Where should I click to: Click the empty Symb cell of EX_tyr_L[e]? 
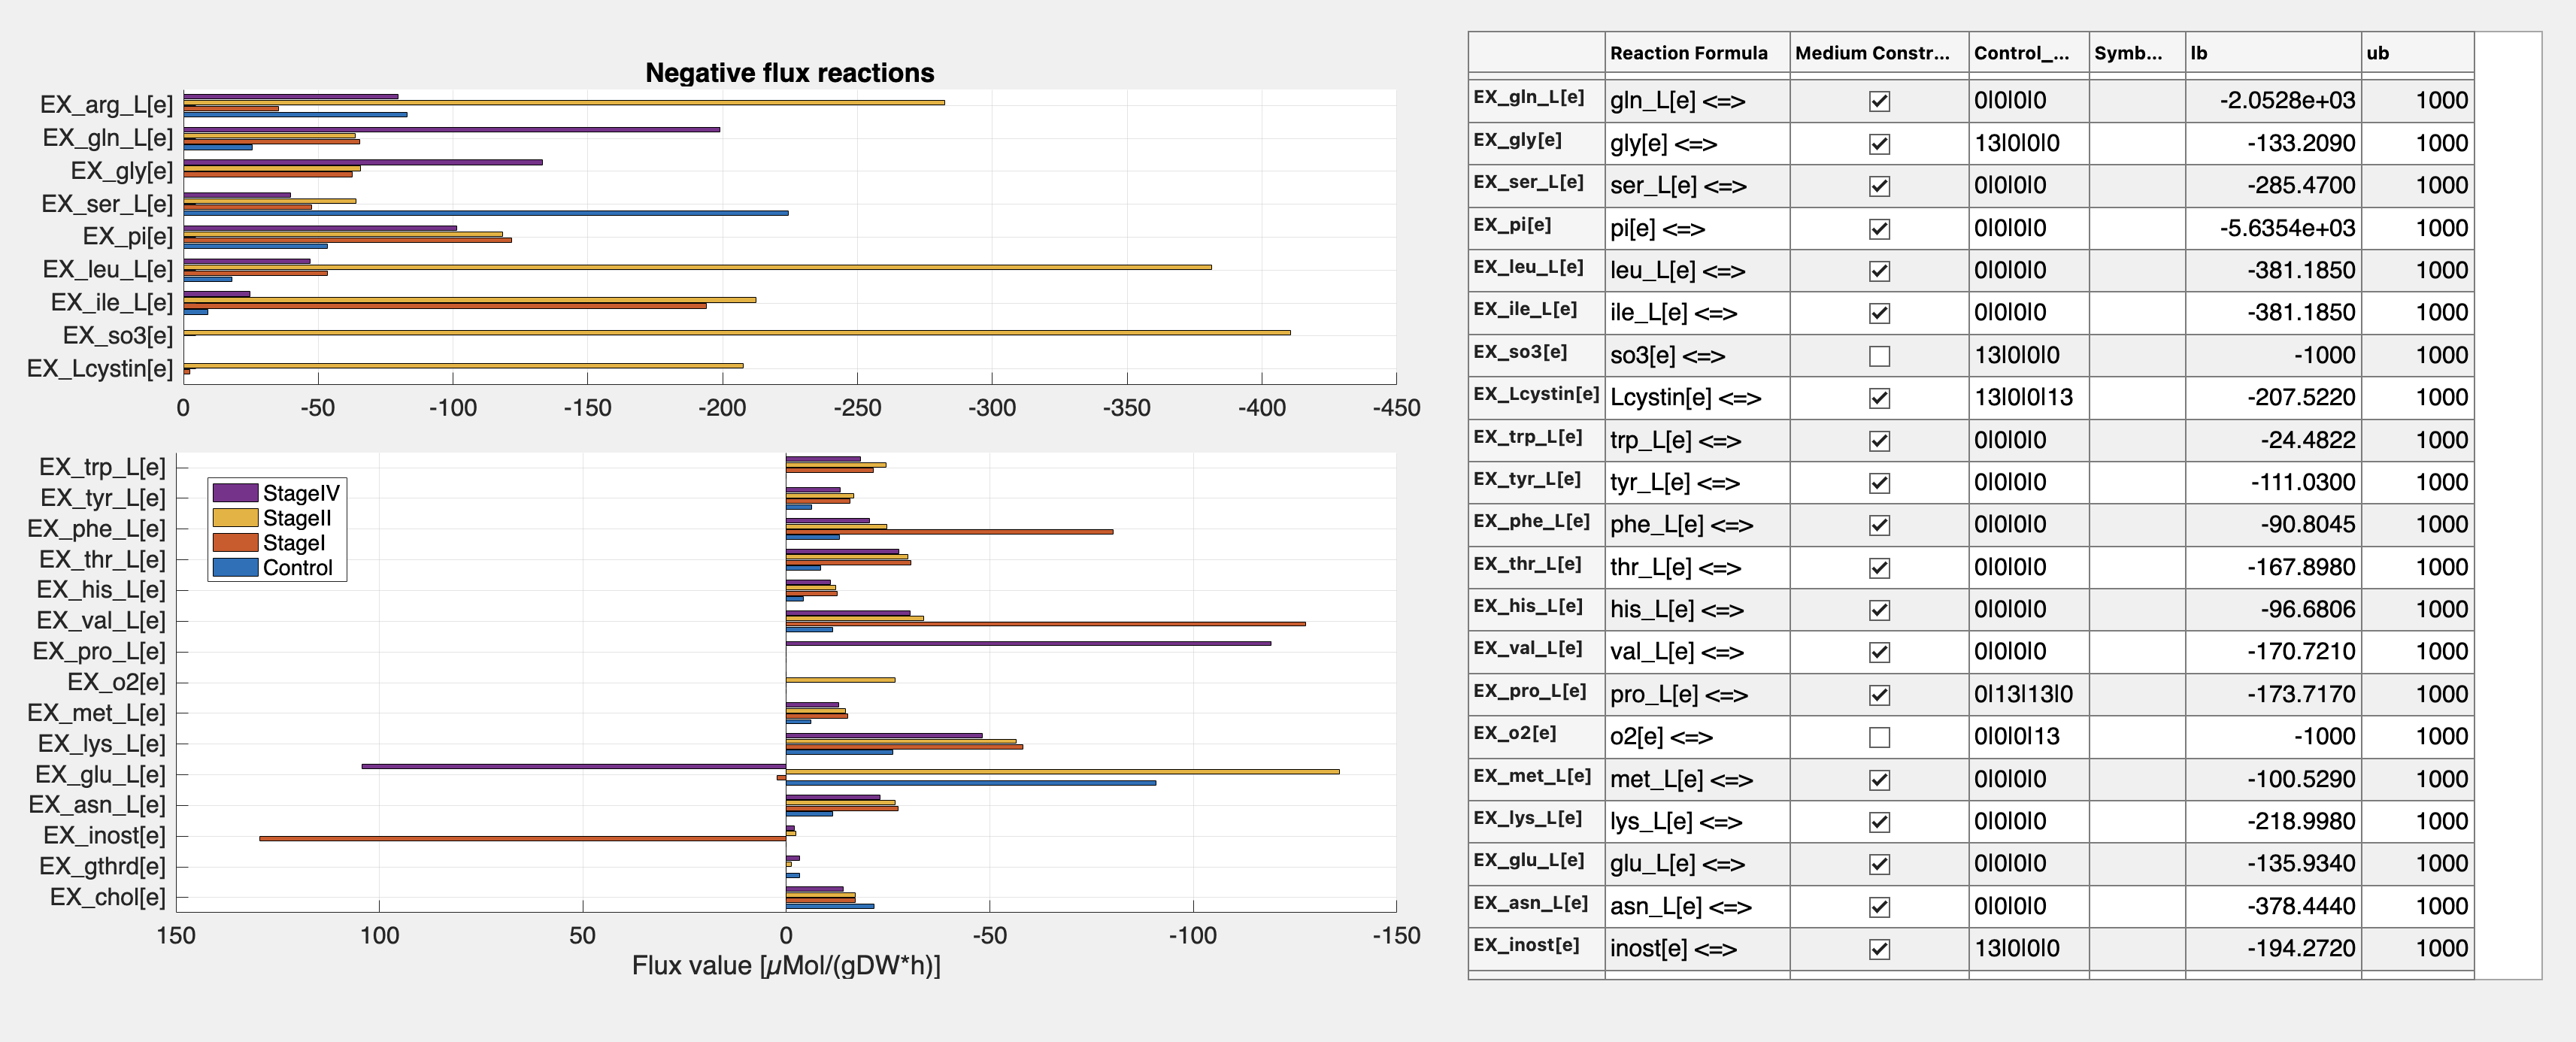click(2137, 482)
